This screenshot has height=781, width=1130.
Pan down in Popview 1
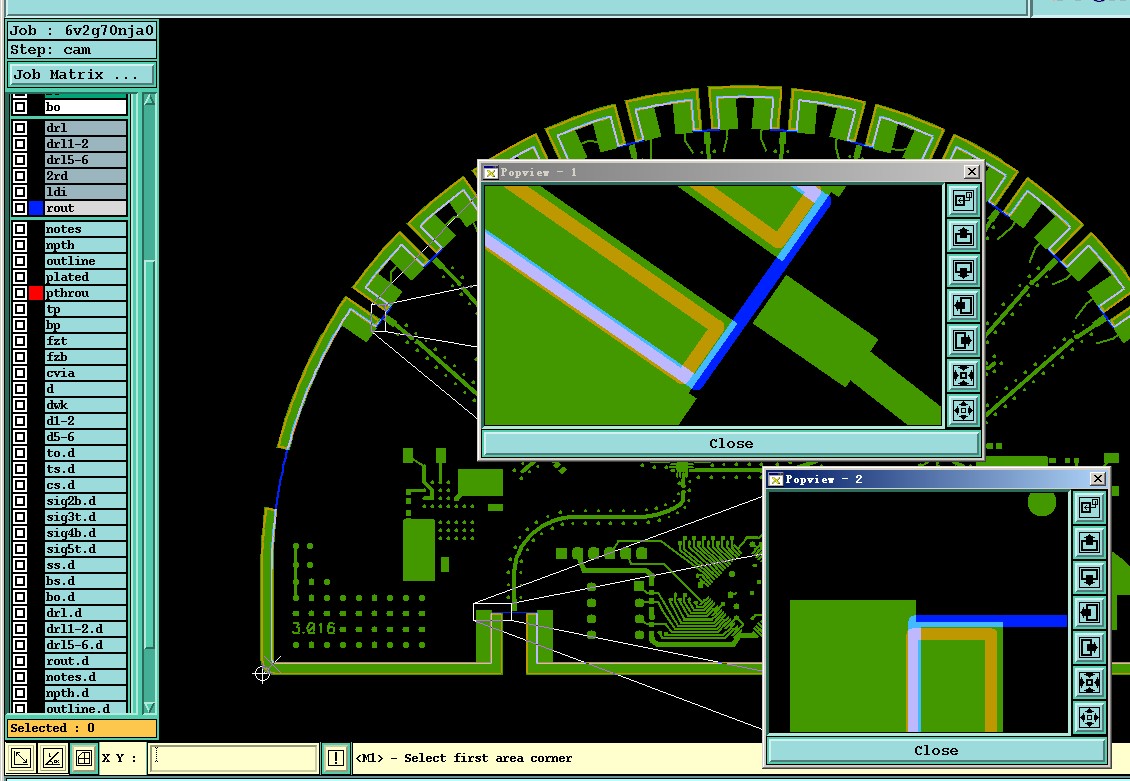tap(964, 271)
